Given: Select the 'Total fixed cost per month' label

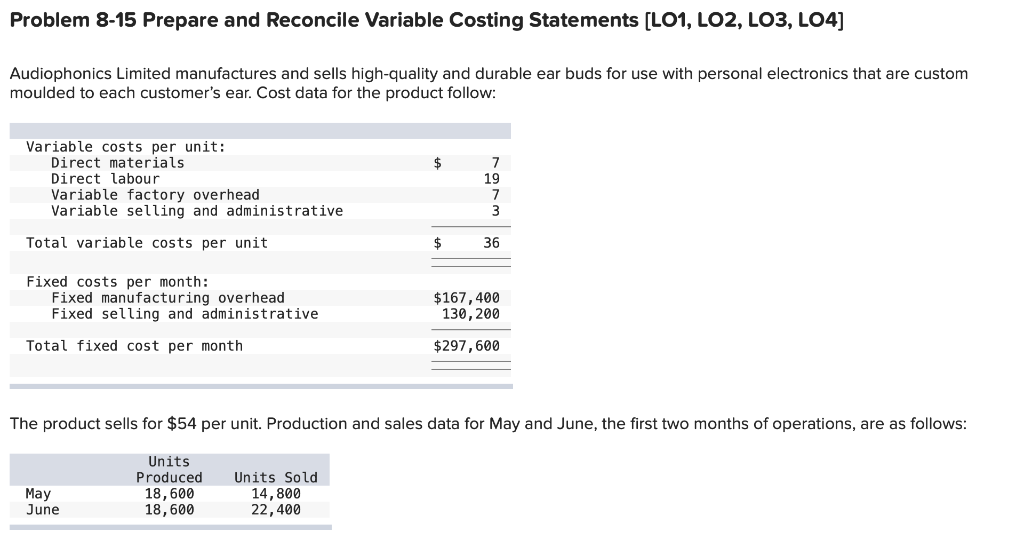Looking at the screenshot, I should point(135,346).
